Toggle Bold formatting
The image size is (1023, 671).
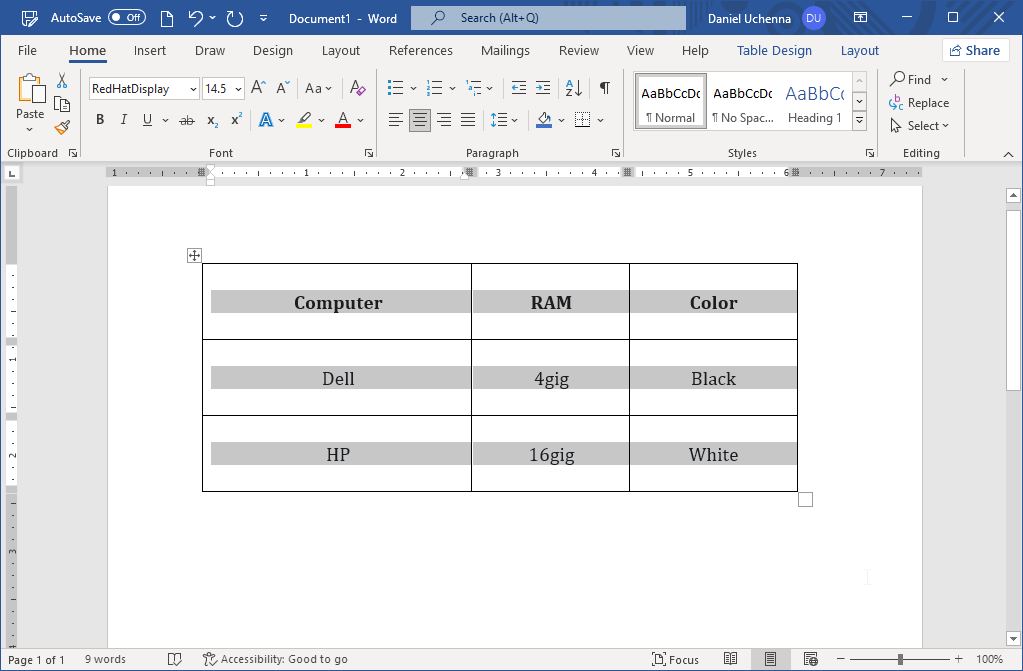pyautogui.click(x=100, y=120)
